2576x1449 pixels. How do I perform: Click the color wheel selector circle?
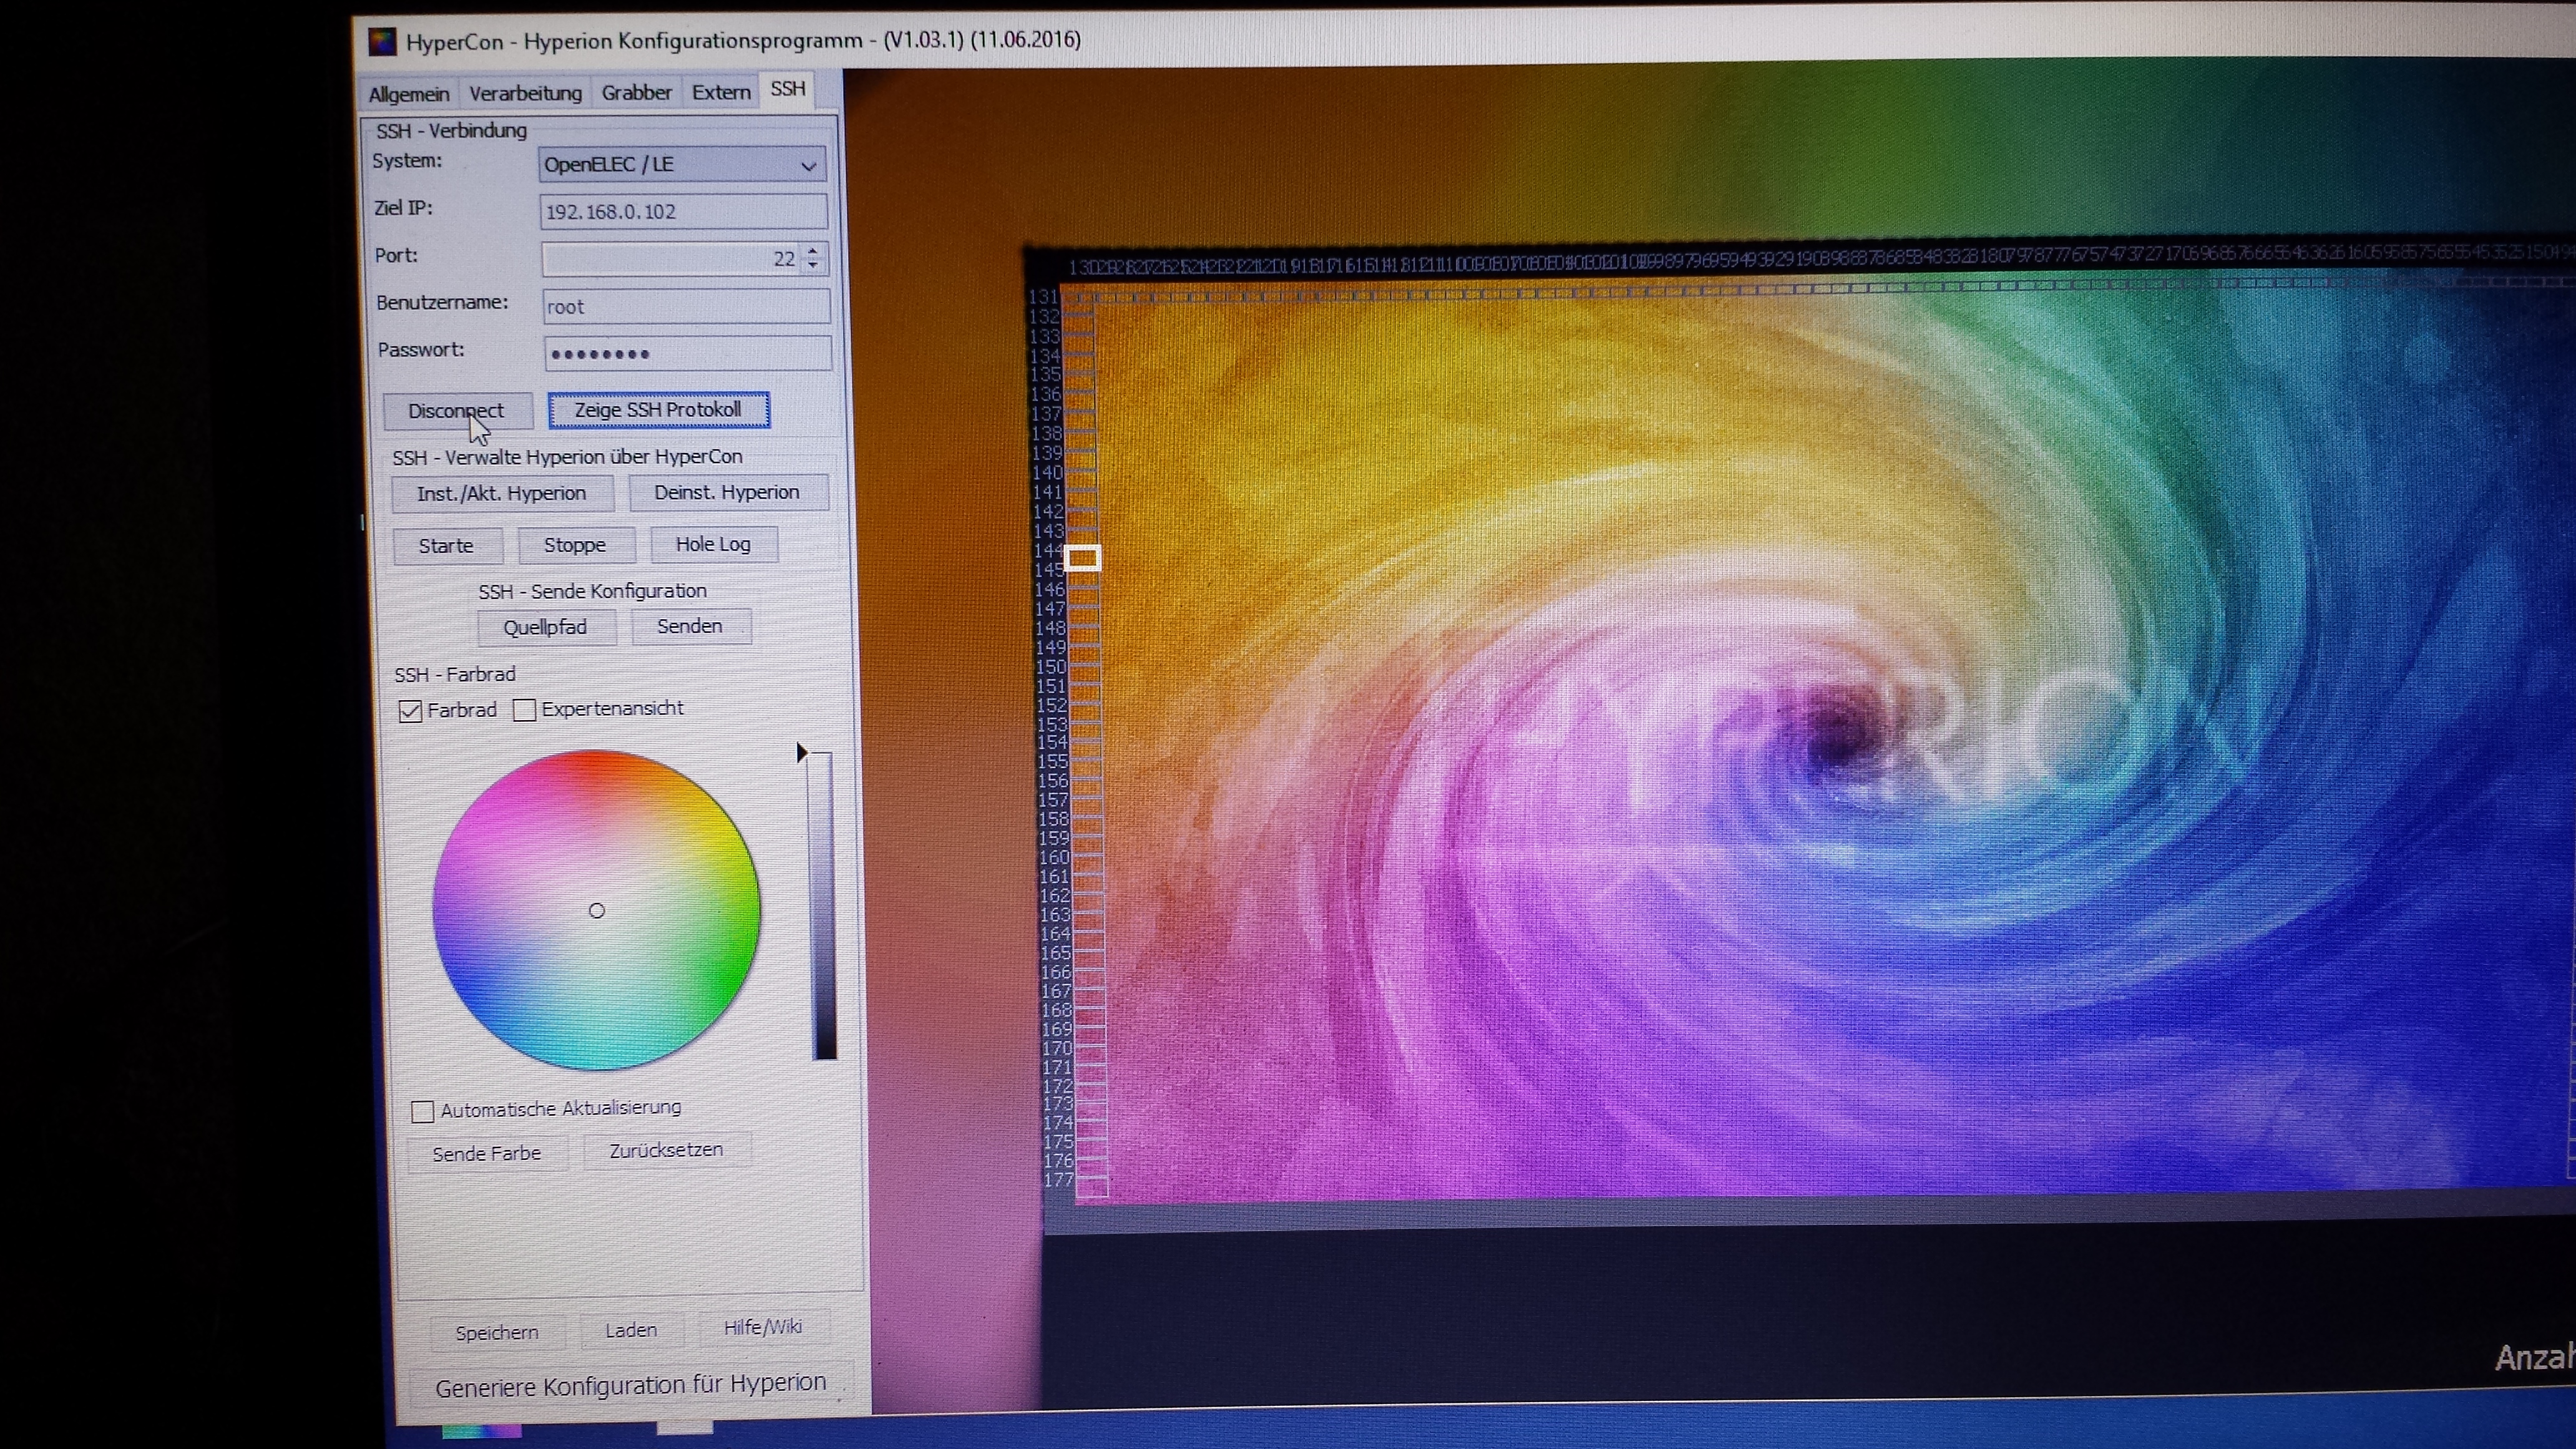tap(597, 910)
